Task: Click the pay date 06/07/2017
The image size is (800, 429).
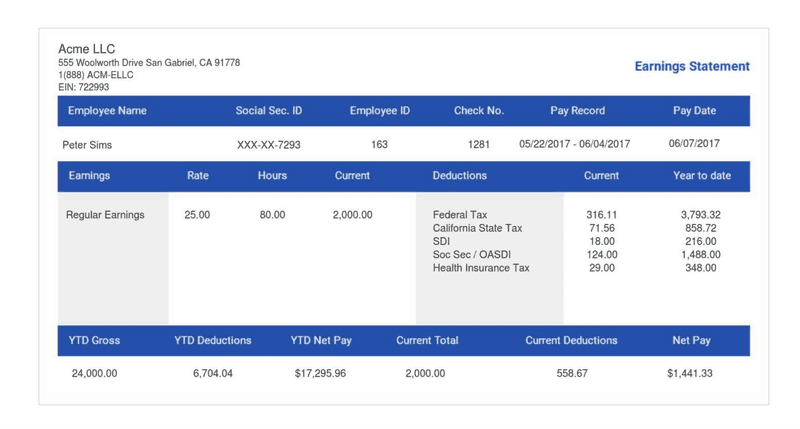Action: (694, 144)
